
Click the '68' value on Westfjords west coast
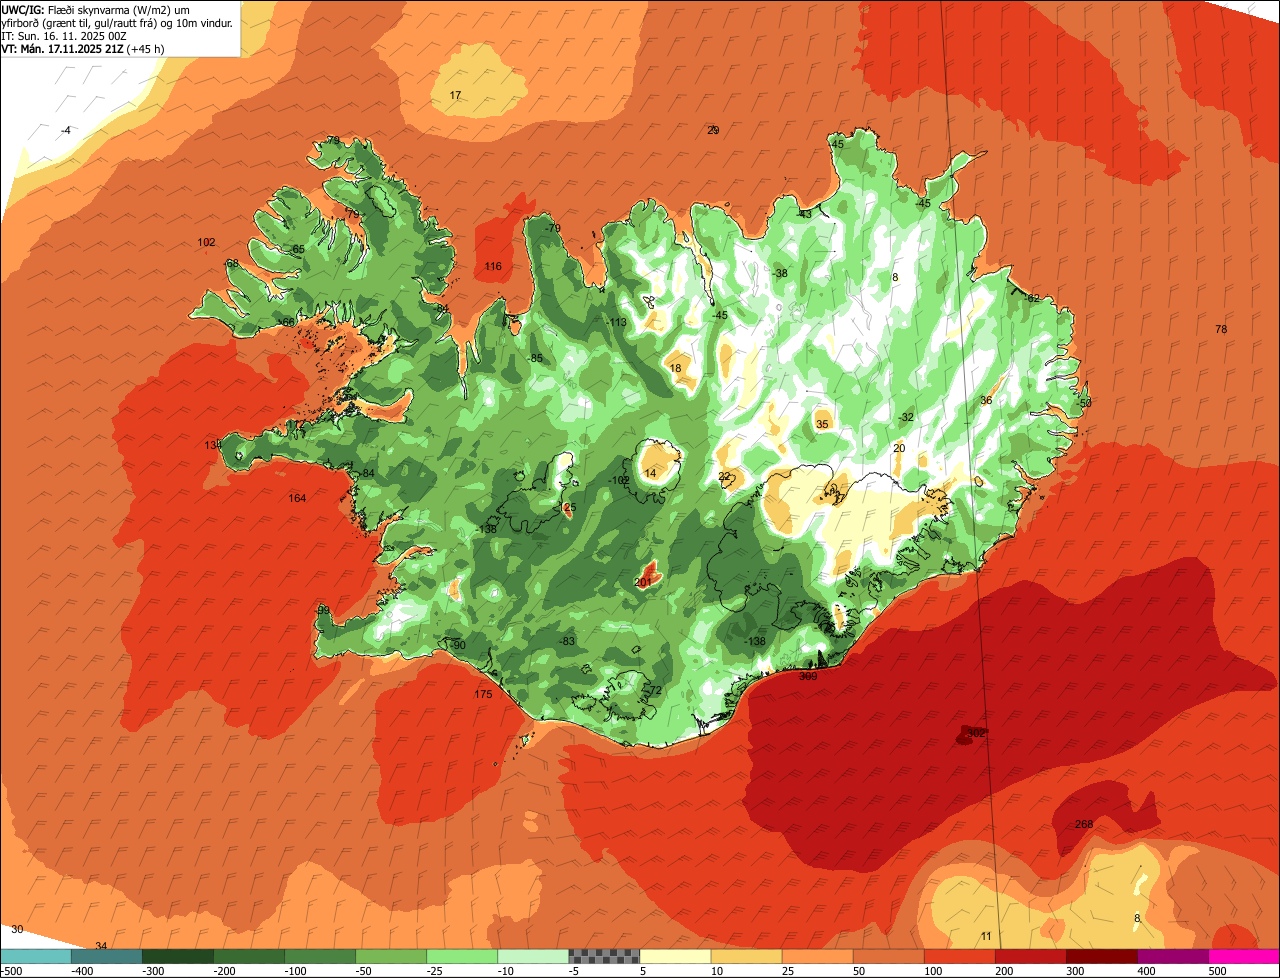232,263
